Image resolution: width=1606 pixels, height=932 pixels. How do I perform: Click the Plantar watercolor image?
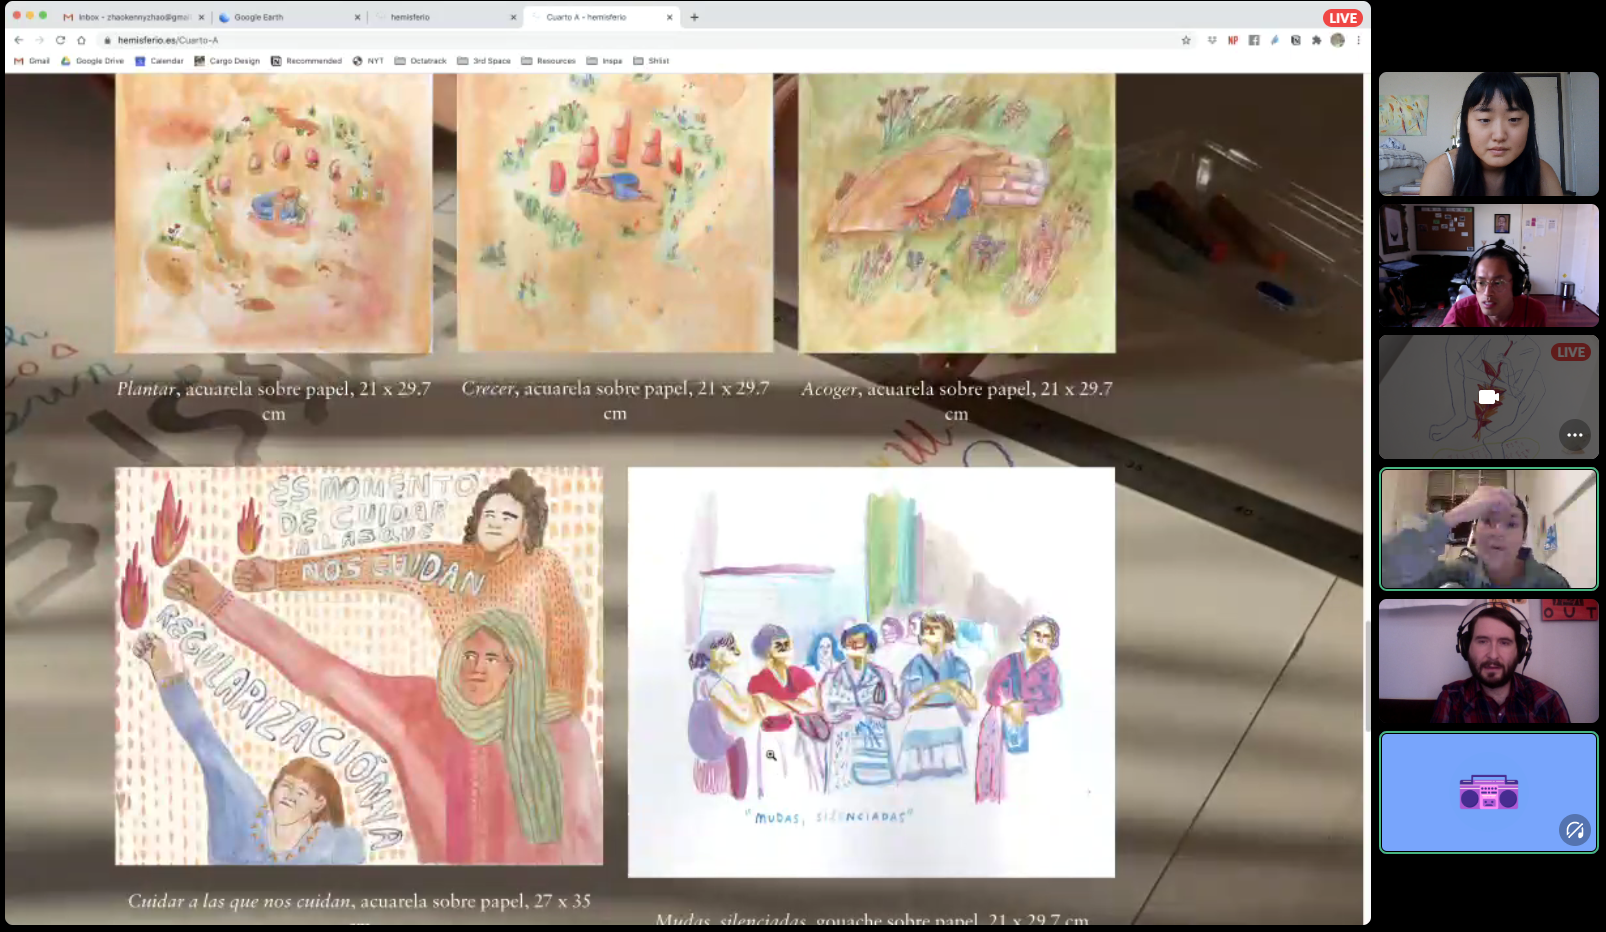pyautogui.click(x=274, y=213)
